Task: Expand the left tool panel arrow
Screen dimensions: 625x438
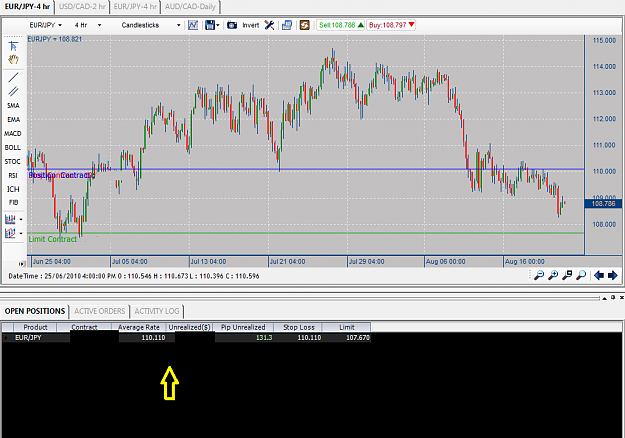Action: [x=22, y=263]
